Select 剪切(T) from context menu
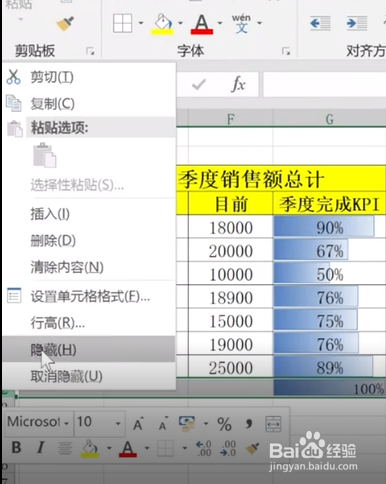The height and width of the screenshot is (484, 386). coord(89,77)
